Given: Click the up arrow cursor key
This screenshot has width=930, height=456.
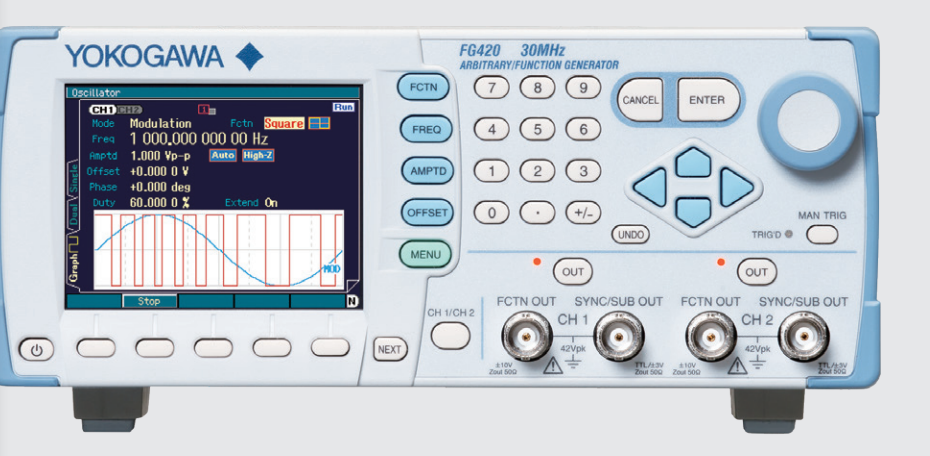Looking at the screenshot, I should (693, 162).
